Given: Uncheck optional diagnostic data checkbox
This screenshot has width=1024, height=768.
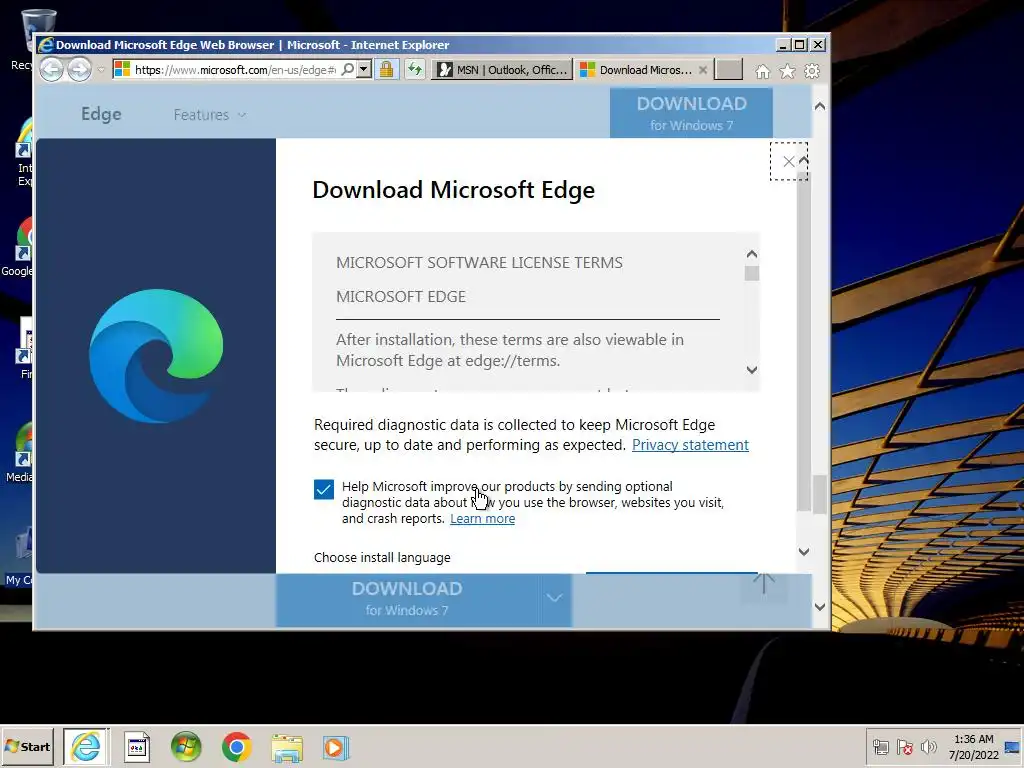Looking at the screenshot, I should point(323,489).
